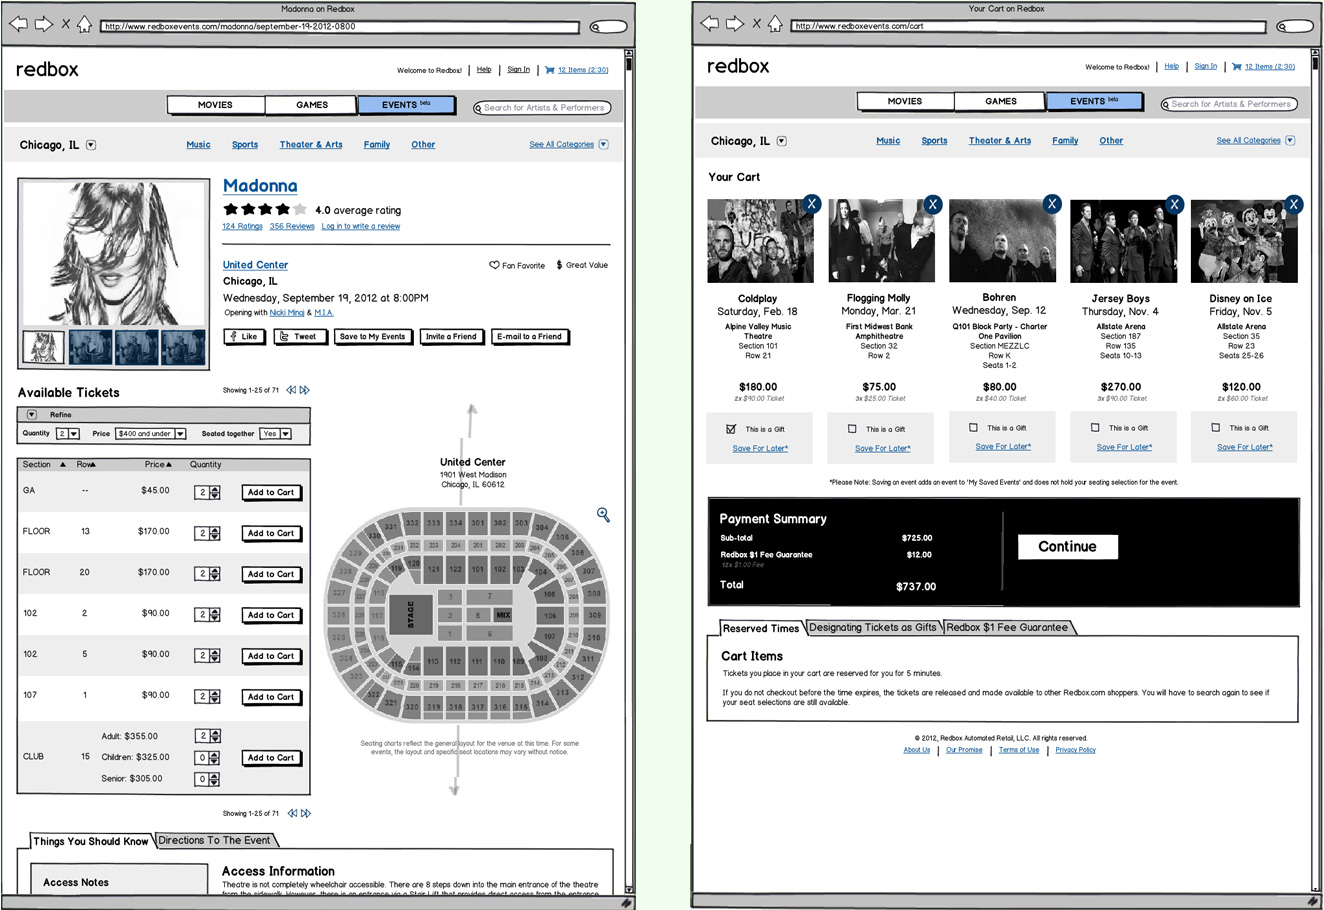Click Save For Later under Coldplay
Image resolution: width=1324 pixels, height=910 pixels.
(x=760, y=448)
